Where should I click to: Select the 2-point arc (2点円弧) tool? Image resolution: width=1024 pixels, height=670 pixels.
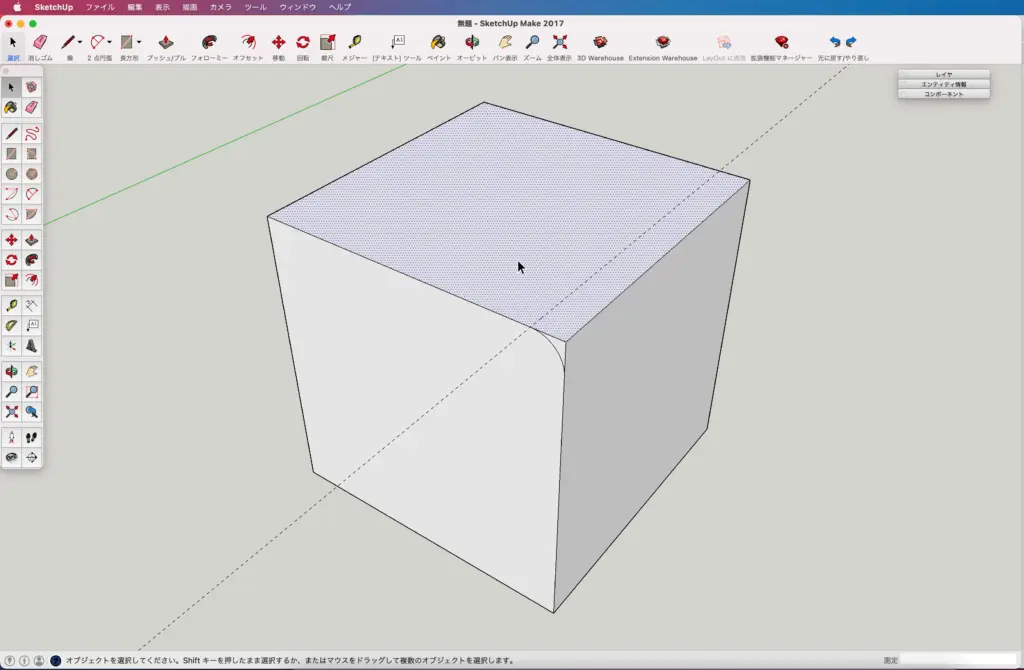[97, 42]
